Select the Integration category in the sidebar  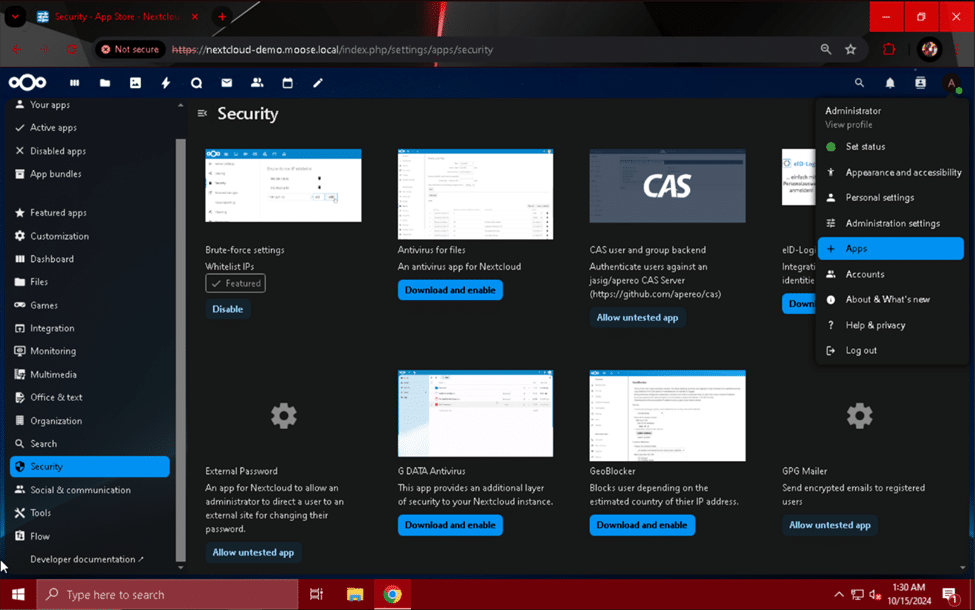pos(90,328)
